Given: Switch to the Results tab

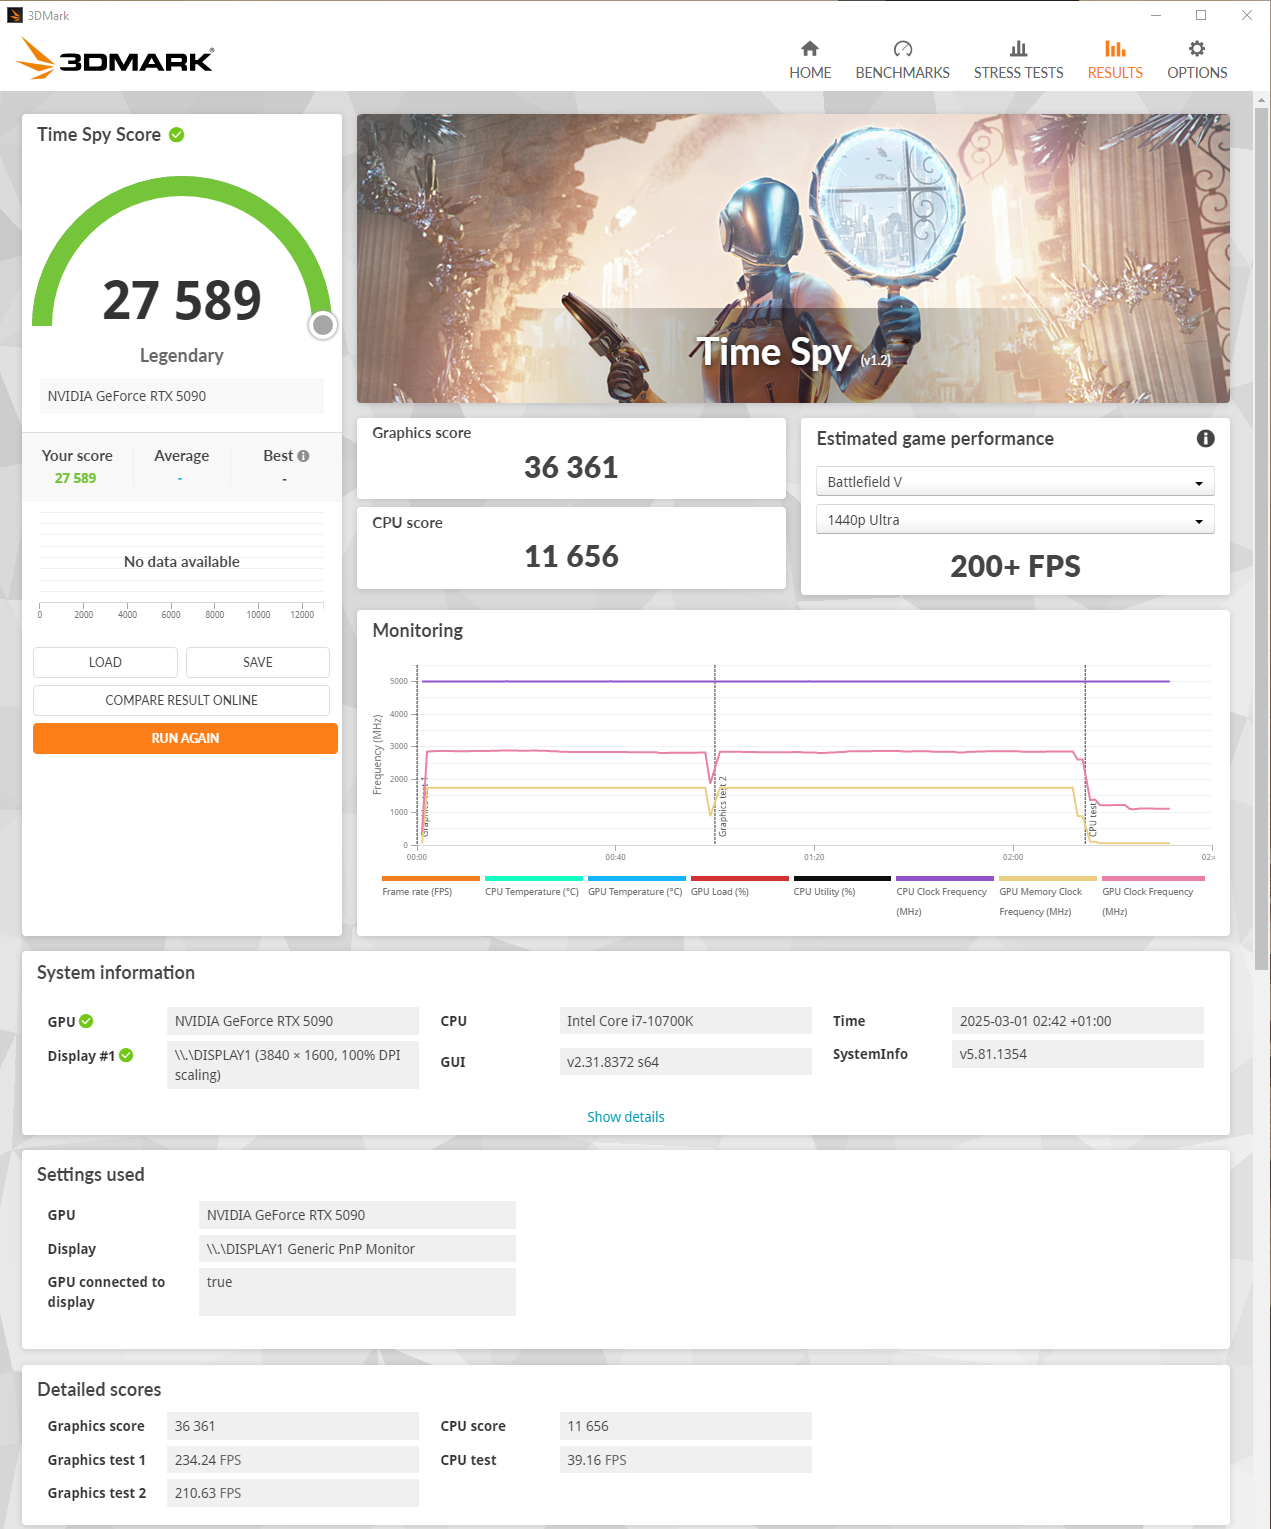Looking at the screenshot, I should 1114,60.
